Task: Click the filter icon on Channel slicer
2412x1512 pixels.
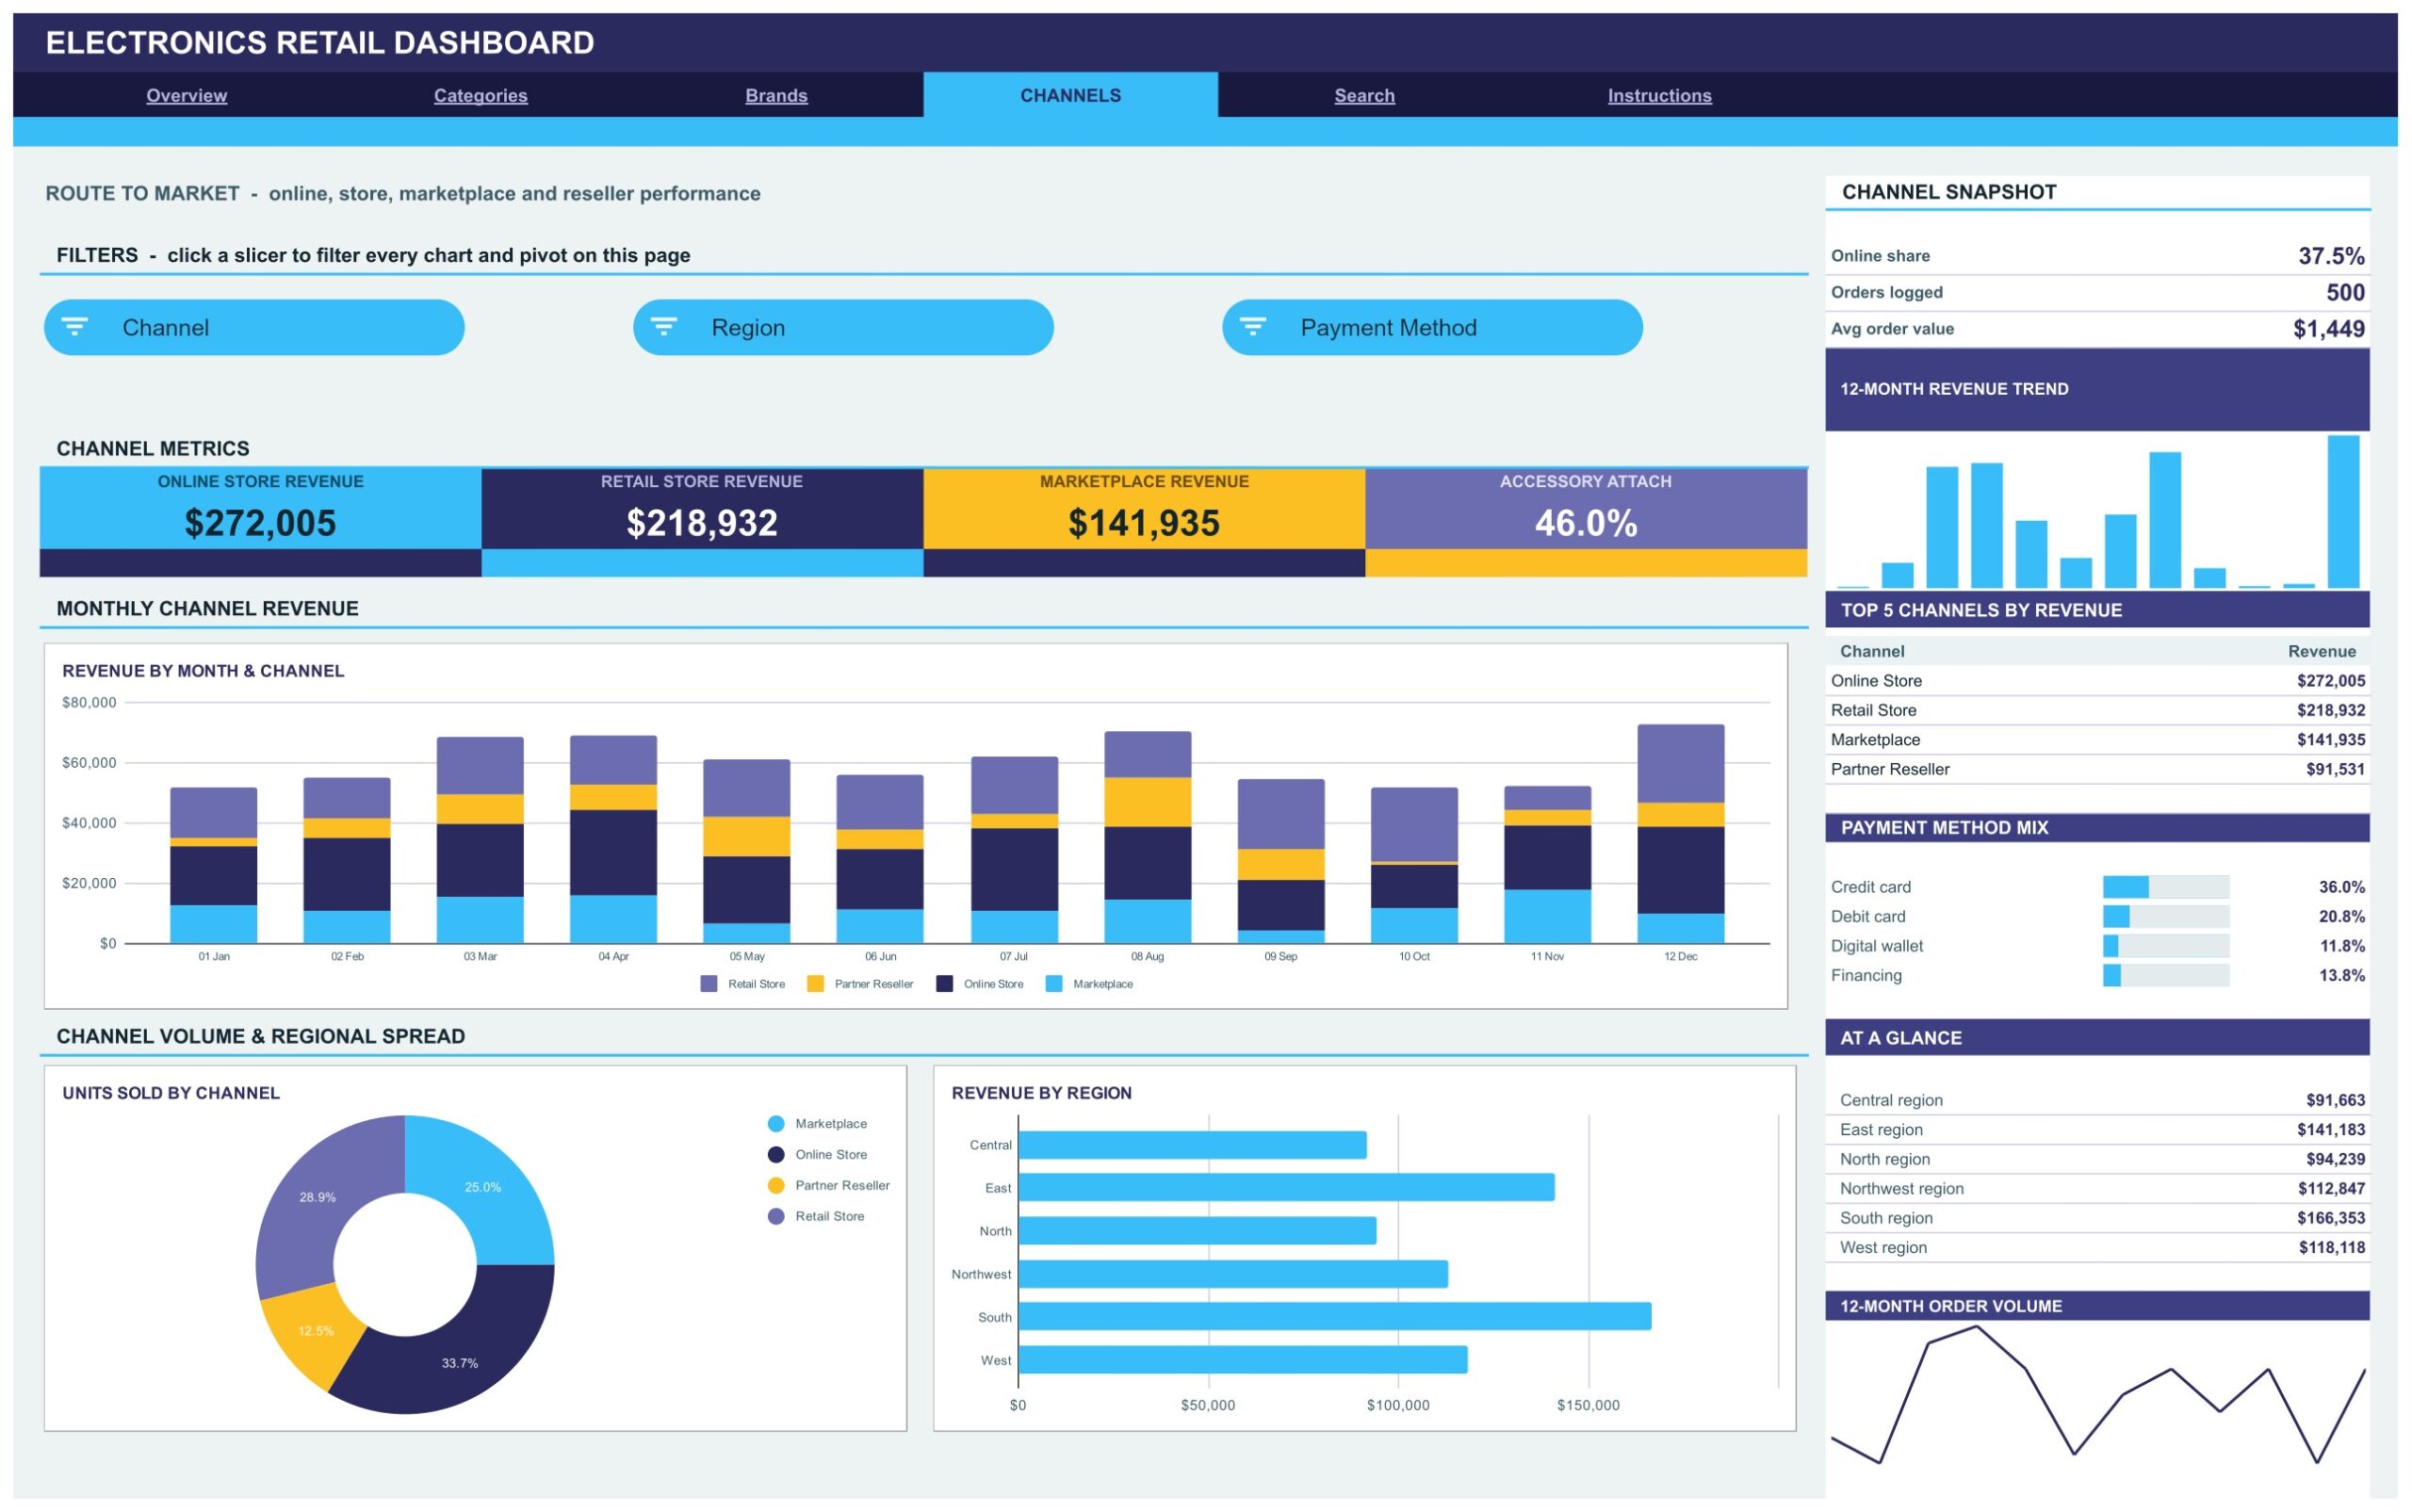Action: [x=75, y=326]
